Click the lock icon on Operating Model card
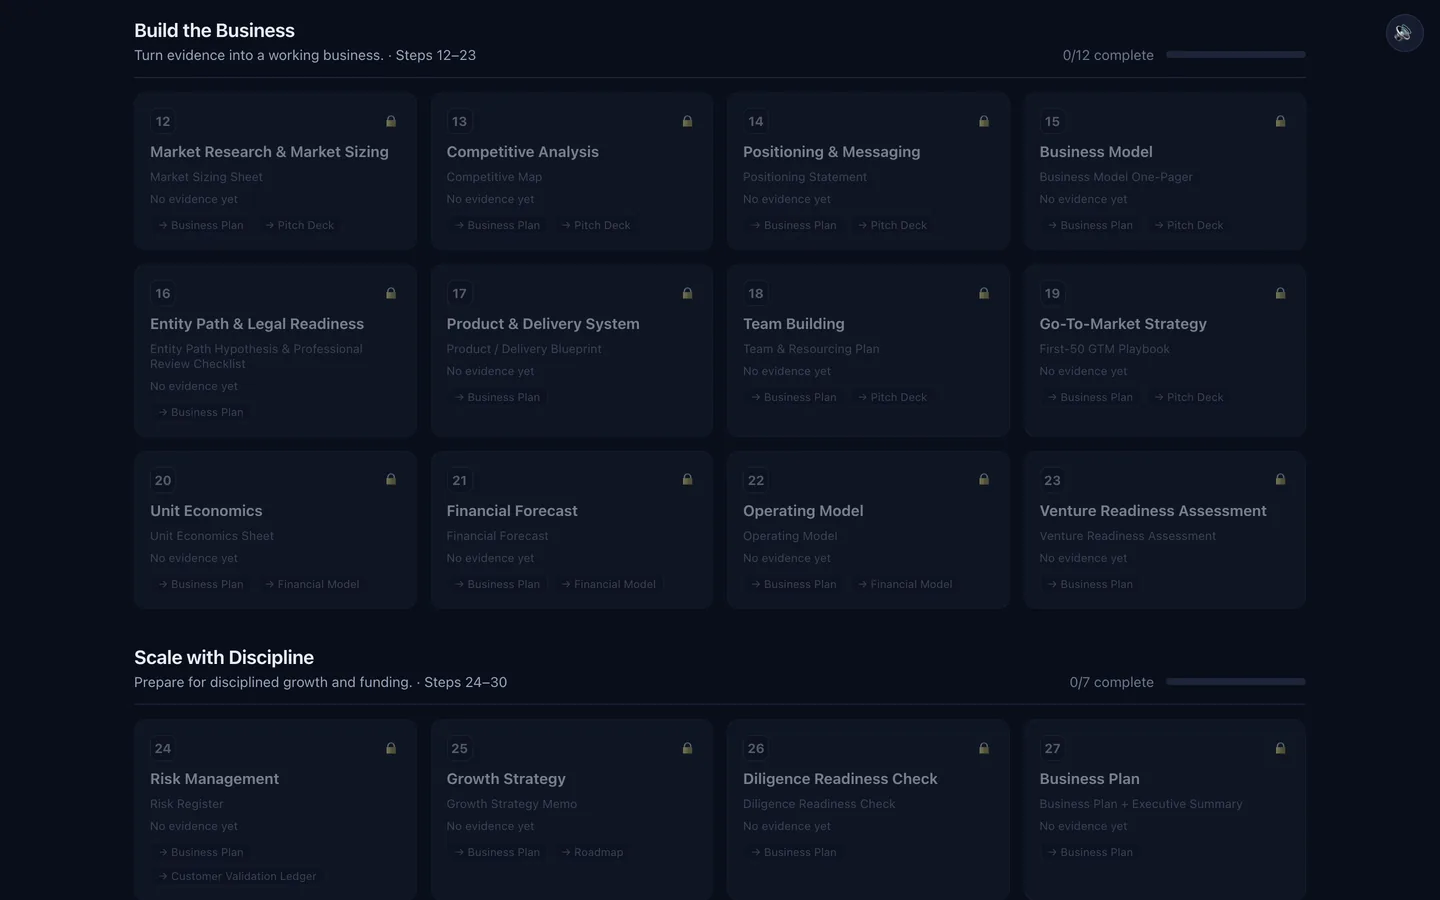 (x=984, y=479)
